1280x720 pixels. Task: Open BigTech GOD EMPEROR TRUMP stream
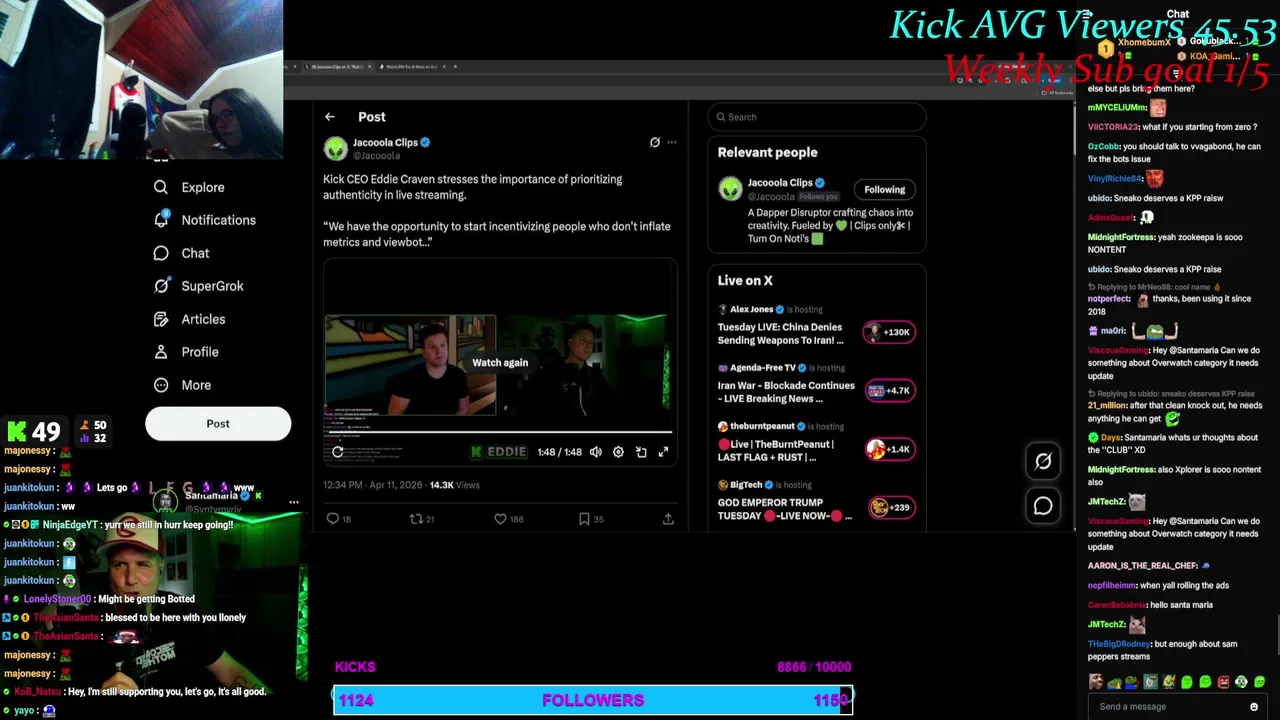click(784, 509)
